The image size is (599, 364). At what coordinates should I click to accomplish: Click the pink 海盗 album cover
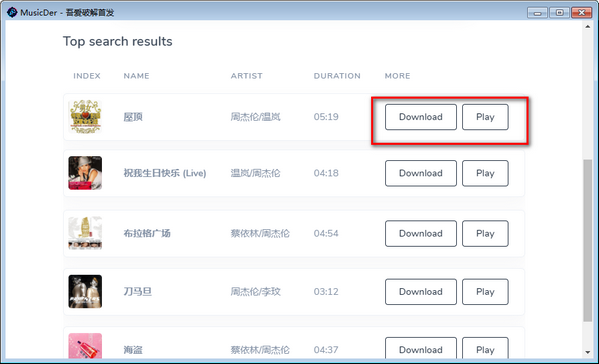tap(85, 346)
